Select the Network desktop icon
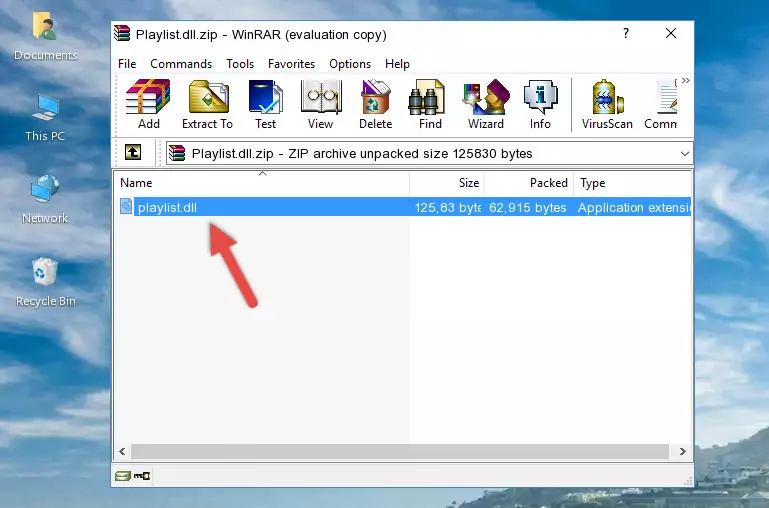 point(45,200)
